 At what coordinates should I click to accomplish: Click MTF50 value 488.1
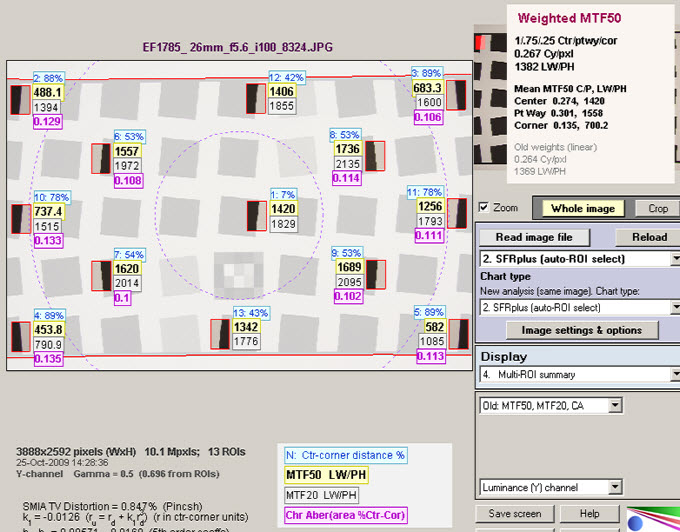click(49, 92)
